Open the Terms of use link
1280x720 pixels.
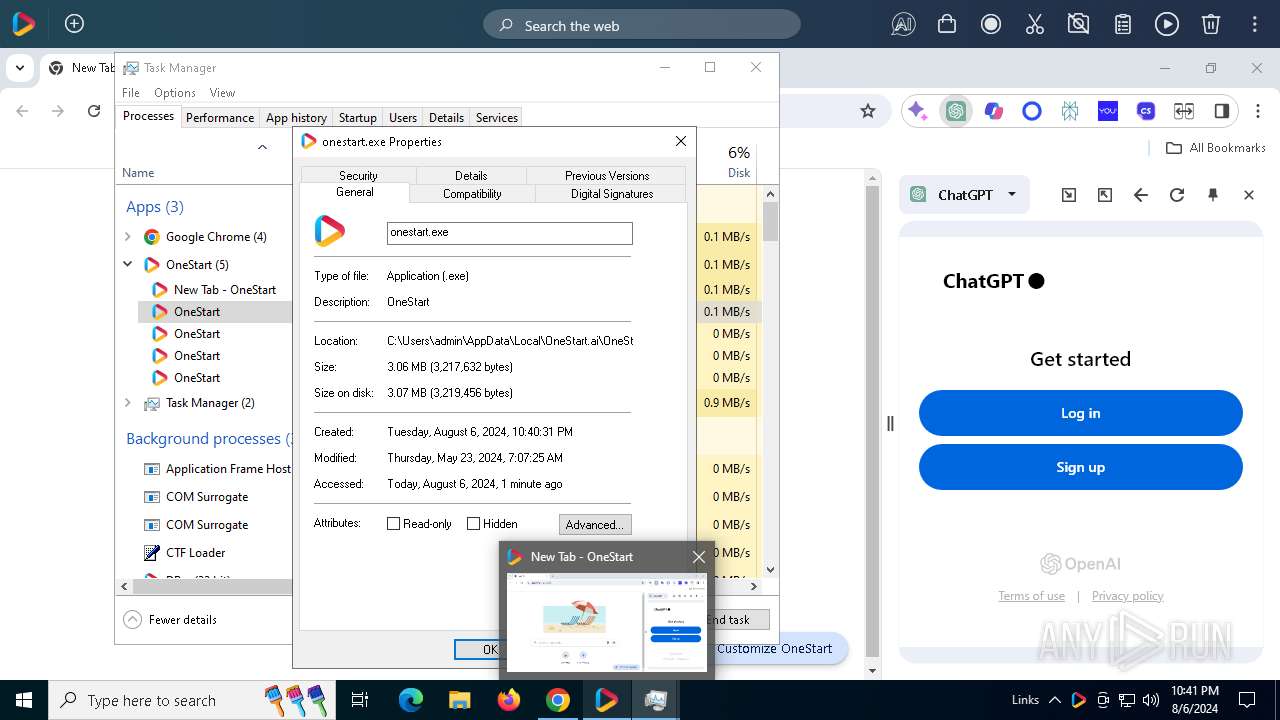[1031, 596]
